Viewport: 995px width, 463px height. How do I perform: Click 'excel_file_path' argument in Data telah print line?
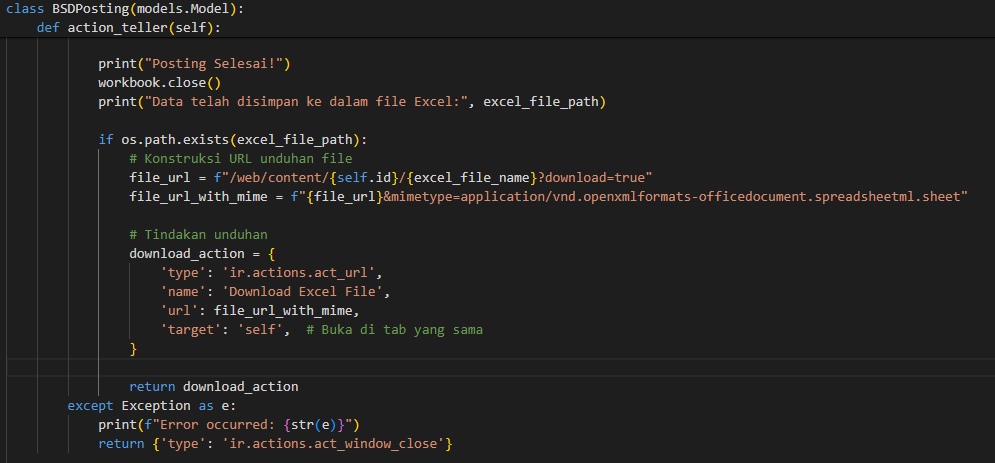pos(541,101)
